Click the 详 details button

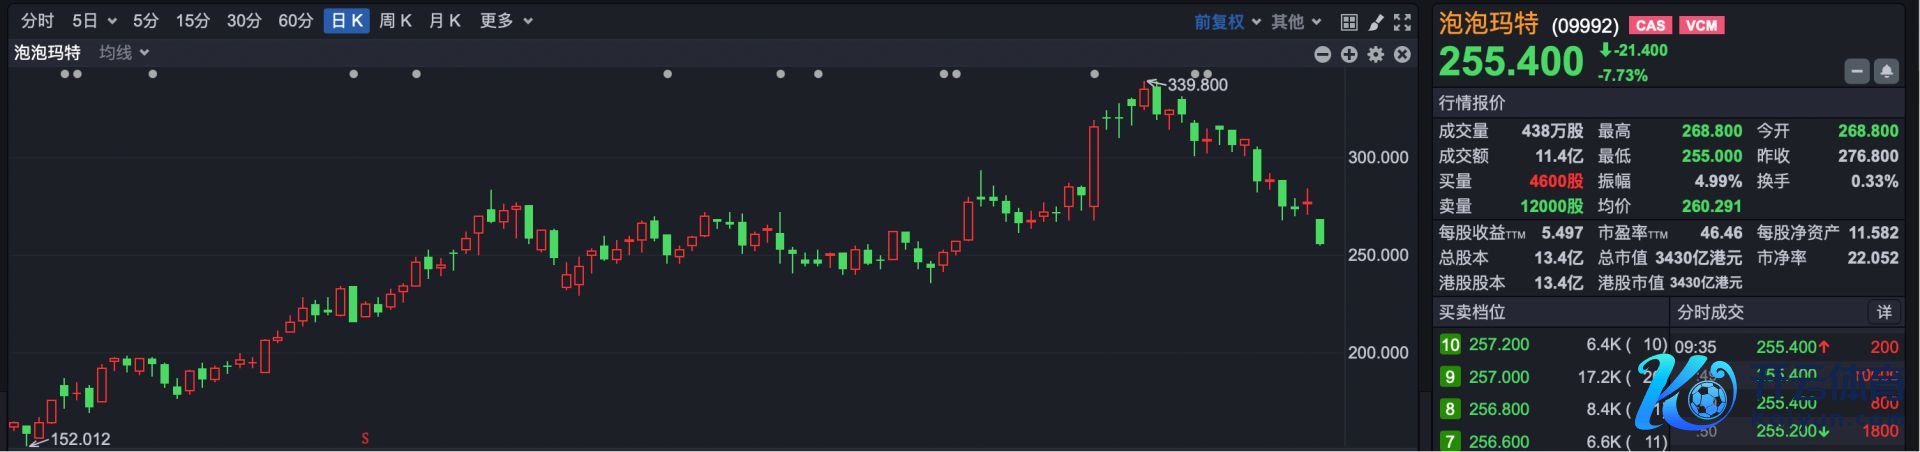pyautogui.click(x=1884, y=312)
